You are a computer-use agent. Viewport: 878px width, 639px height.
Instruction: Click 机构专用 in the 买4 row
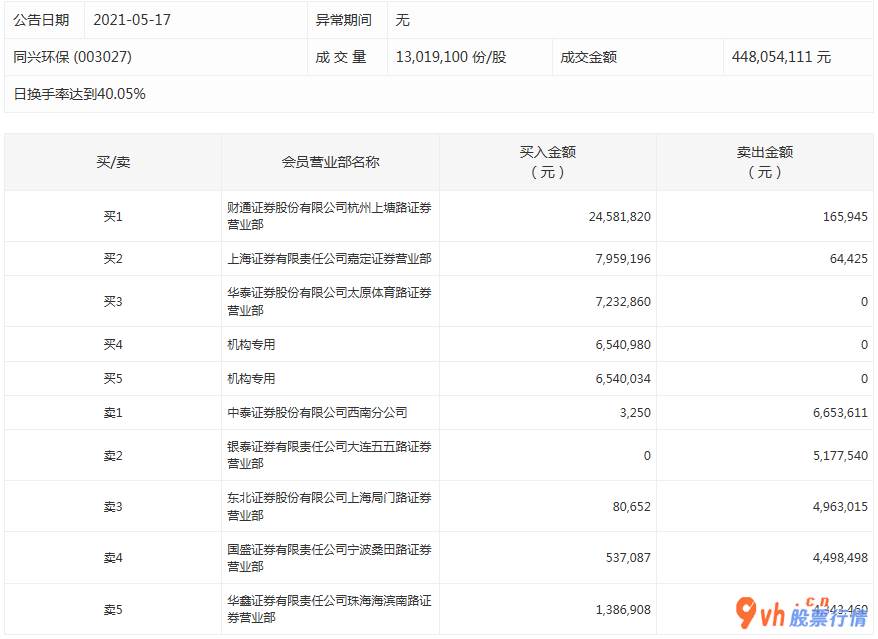pyautogui.click(x=251, y=344)
